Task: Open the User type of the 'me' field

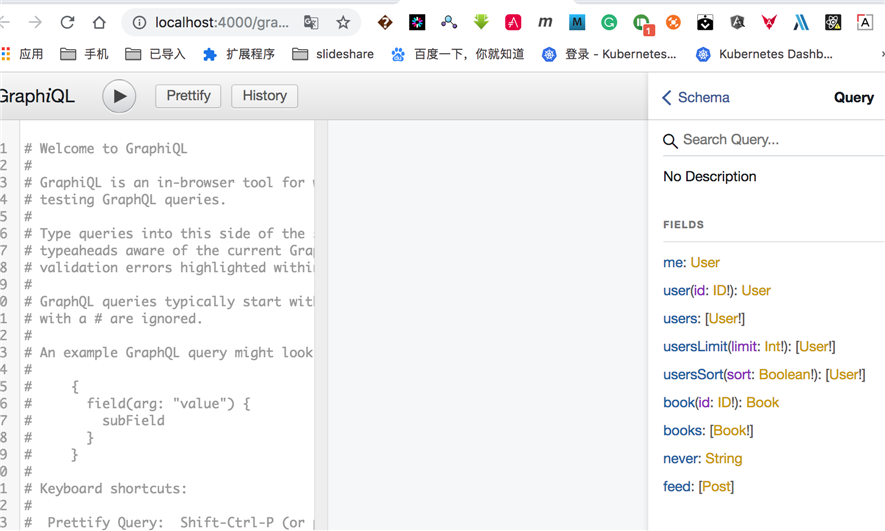Action: 705,262
